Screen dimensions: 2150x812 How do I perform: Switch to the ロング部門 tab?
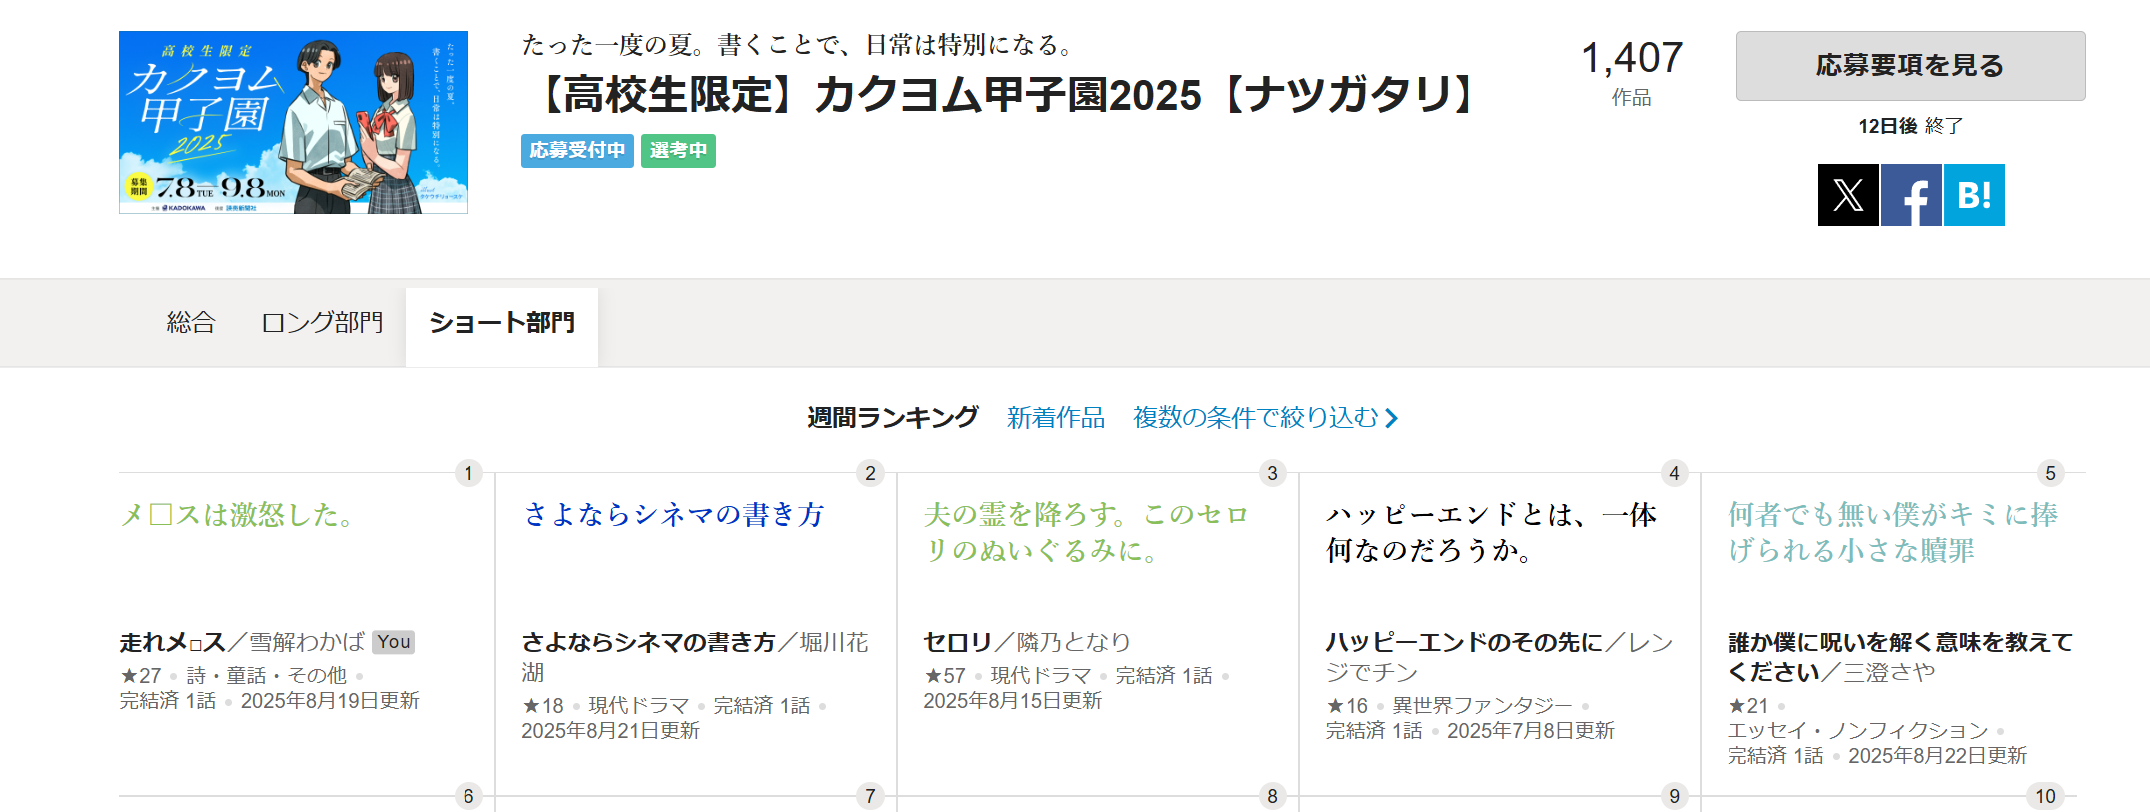(x=322, y=323)
